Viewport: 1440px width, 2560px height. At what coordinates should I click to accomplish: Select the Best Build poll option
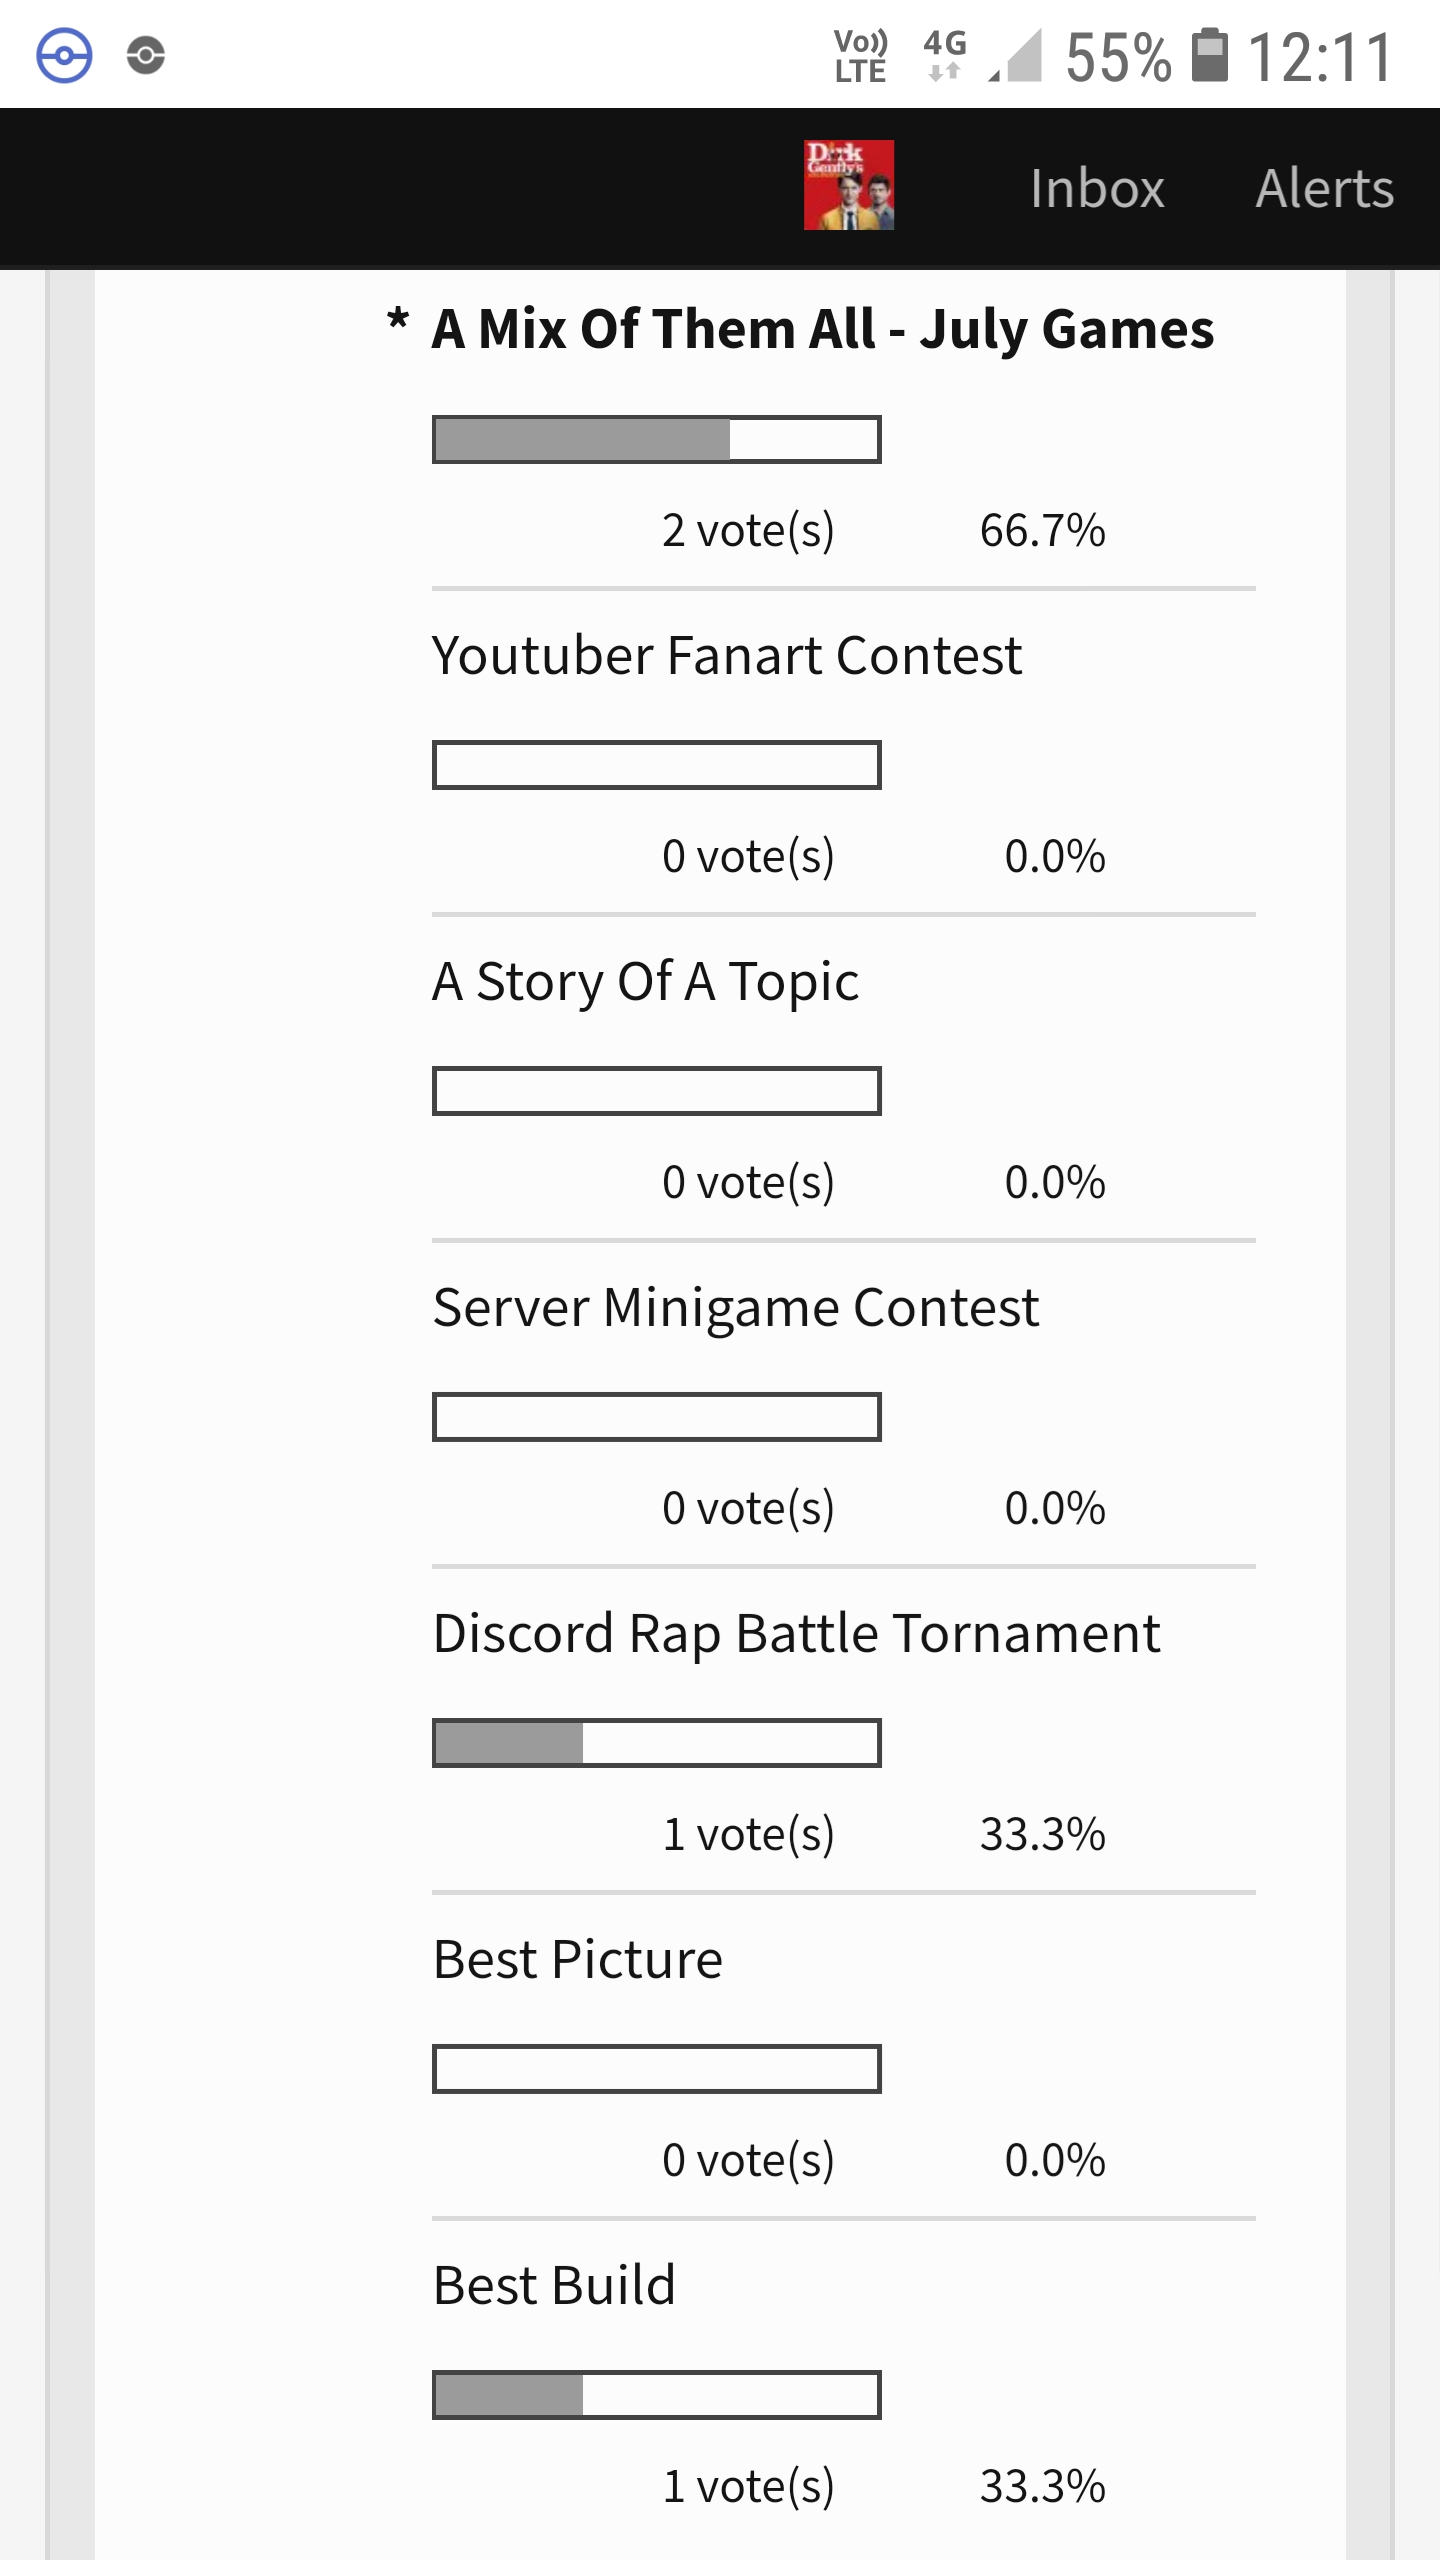point(554,2286)
